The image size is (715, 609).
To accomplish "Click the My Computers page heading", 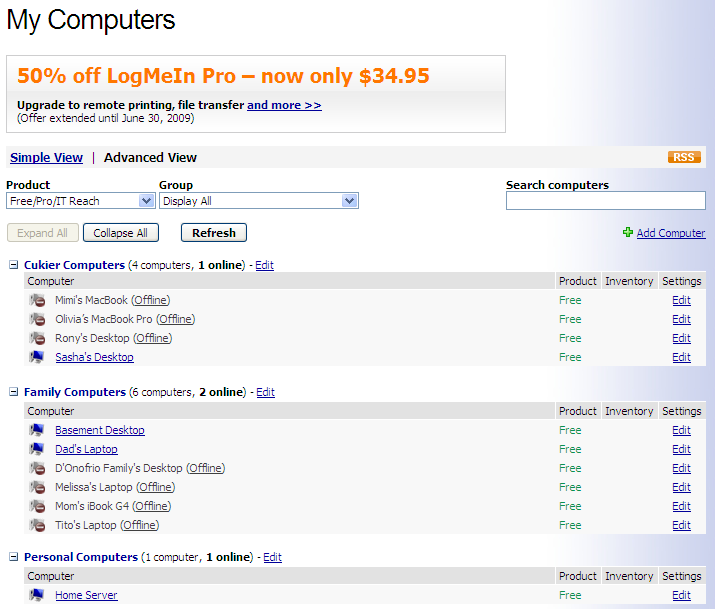I will pos(91,20).
